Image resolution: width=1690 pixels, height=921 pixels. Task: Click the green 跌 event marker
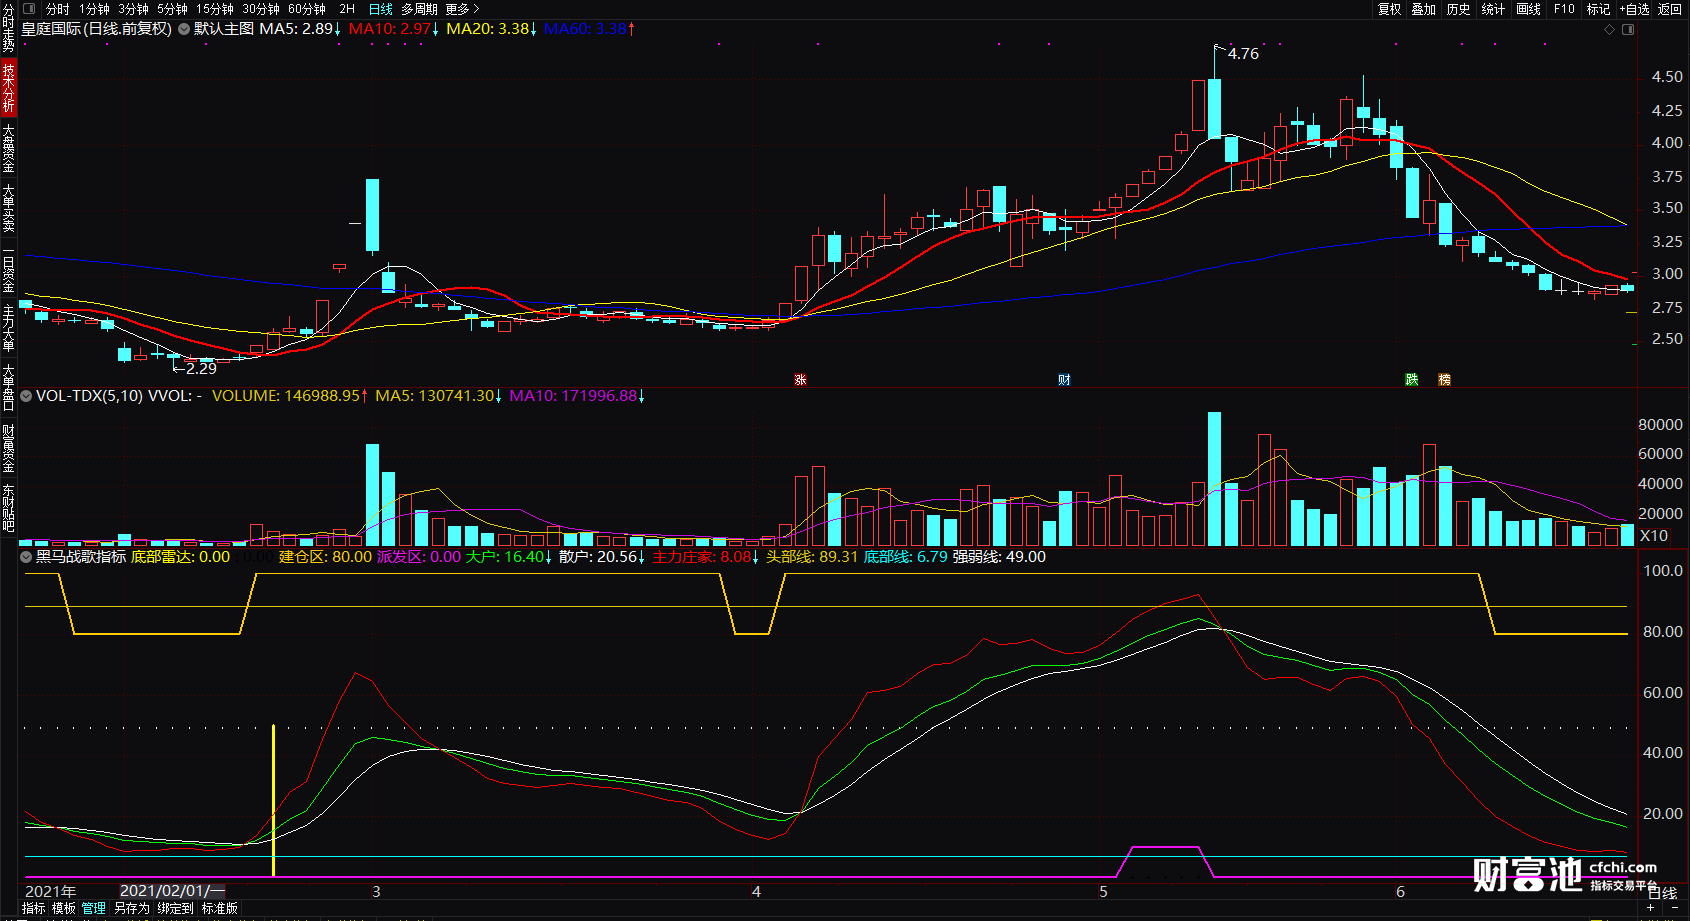(1412, 380)
